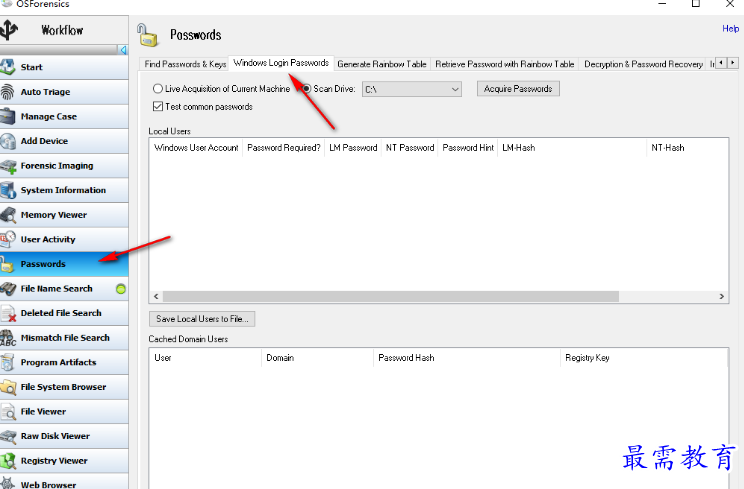Click the green status indicator beside File Name Search
Viewport: 744px width, 489px height.
point(121,289)
